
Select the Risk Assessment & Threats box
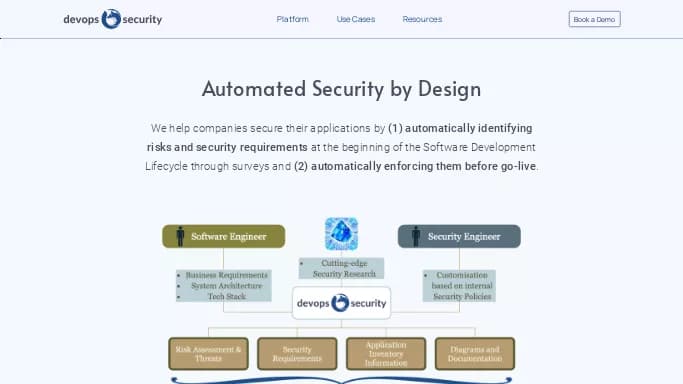coord(209,354)
